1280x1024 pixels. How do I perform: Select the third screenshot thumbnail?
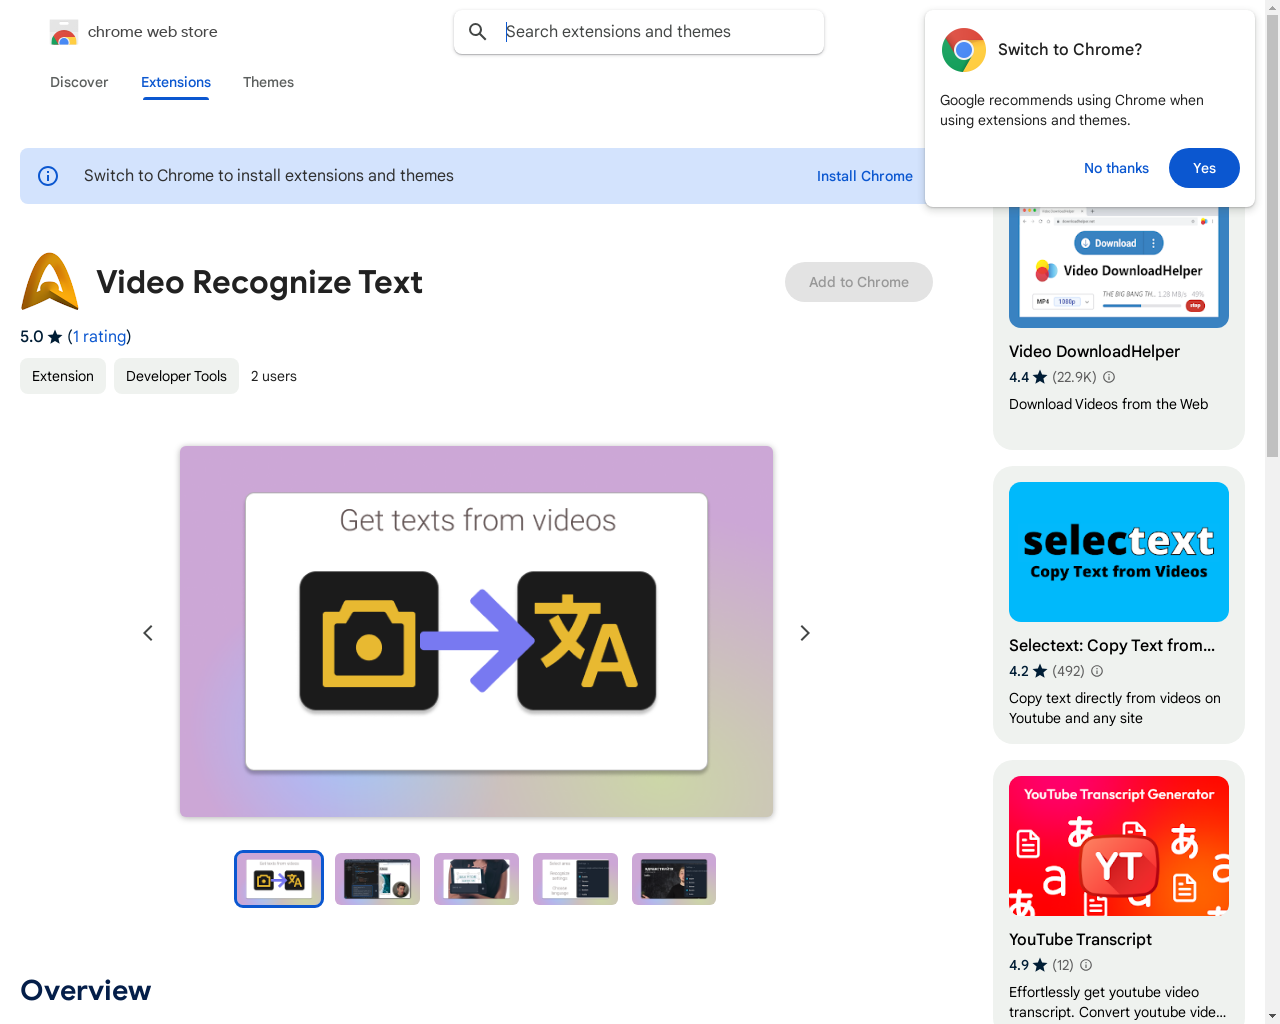click(x=476, y=879)
